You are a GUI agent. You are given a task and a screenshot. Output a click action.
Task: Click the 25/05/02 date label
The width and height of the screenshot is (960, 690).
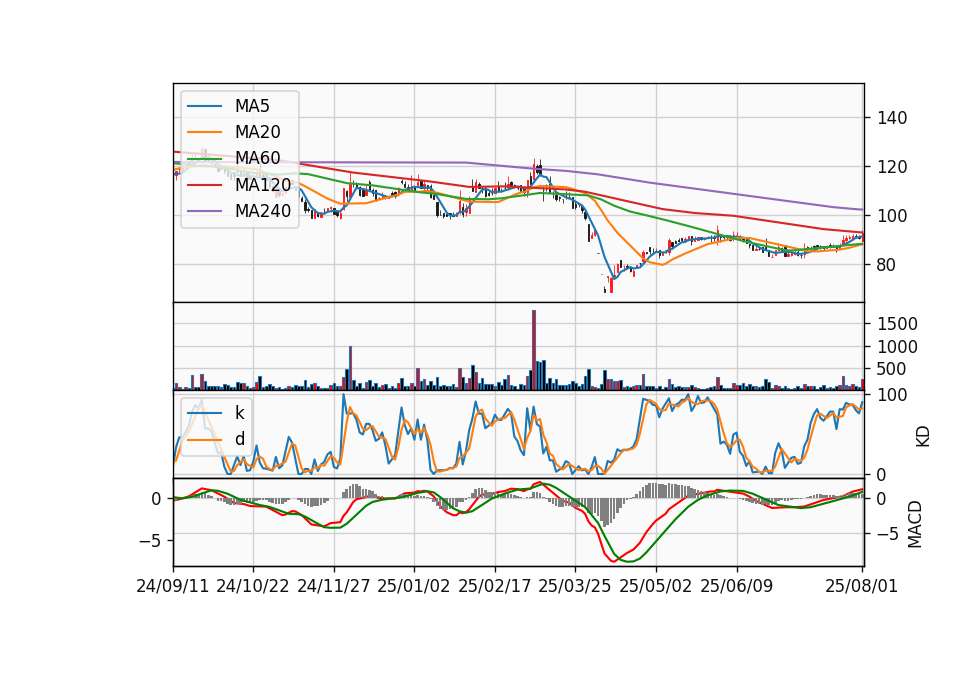[656, 586]
